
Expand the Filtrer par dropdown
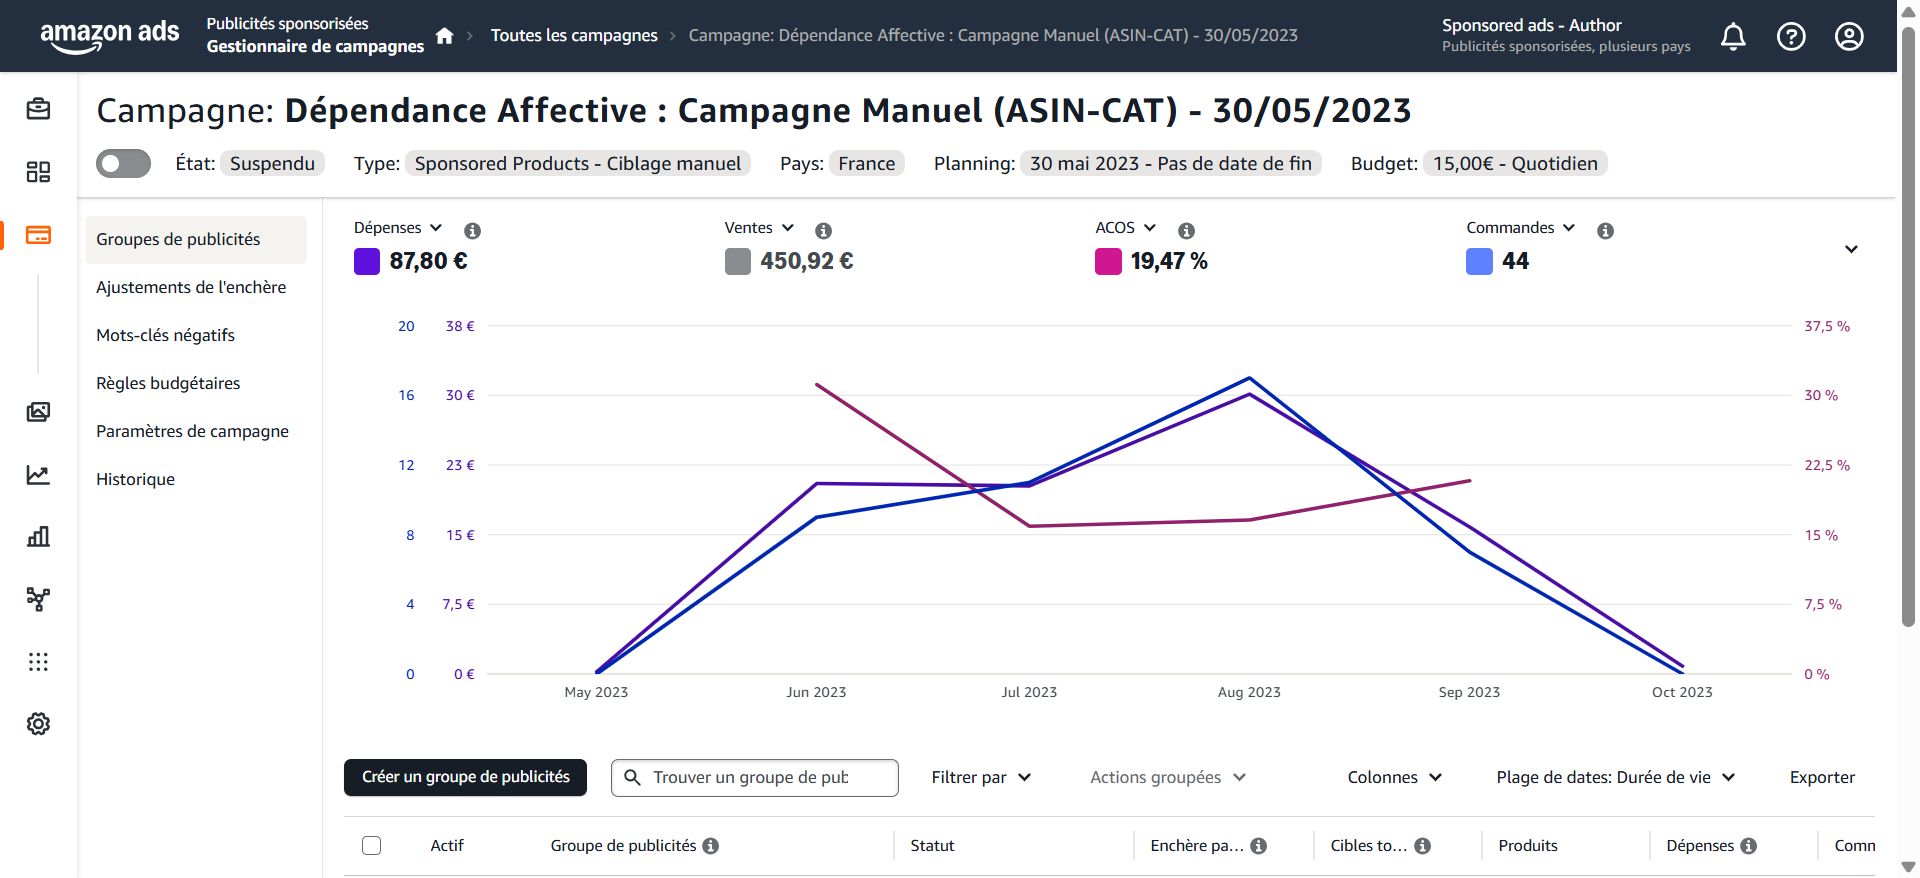[981, 778]
